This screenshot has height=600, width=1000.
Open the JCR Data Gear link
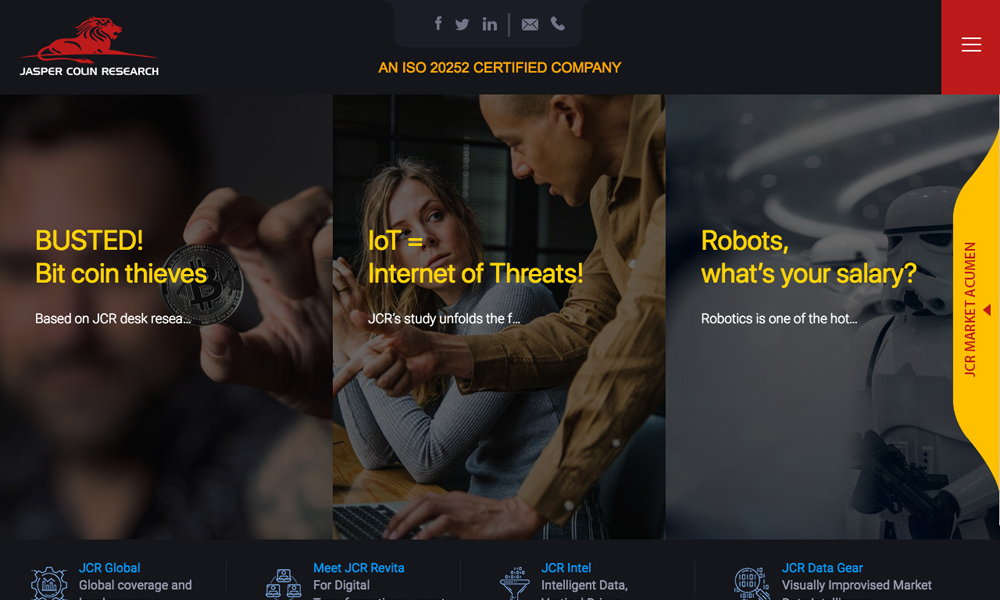tap(822, 567)
